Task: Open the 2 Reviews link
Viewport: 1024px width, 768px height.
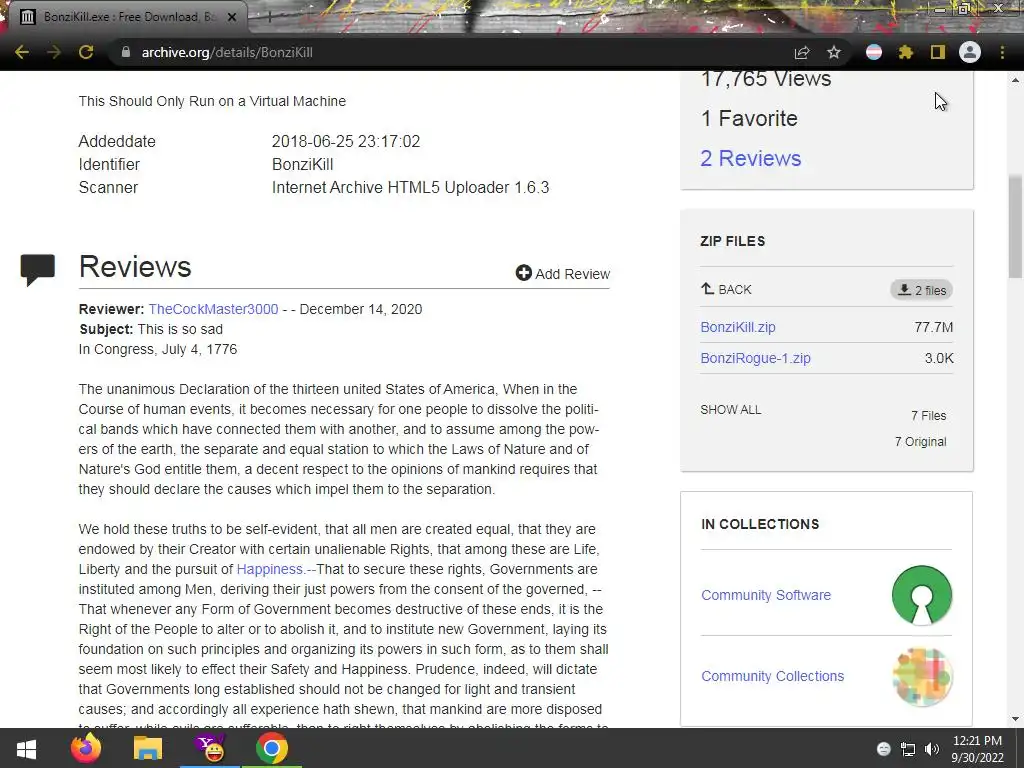Action: coord(750,158)
